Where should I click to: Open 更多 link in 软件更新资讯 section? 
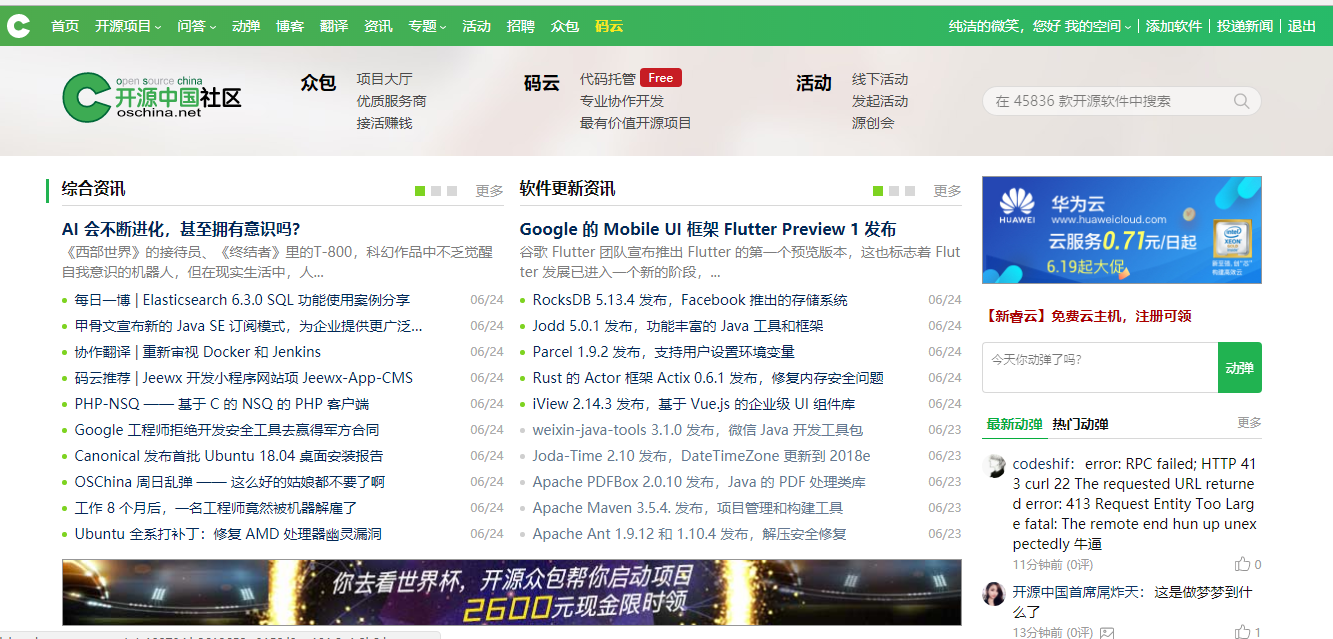point(947,191)
